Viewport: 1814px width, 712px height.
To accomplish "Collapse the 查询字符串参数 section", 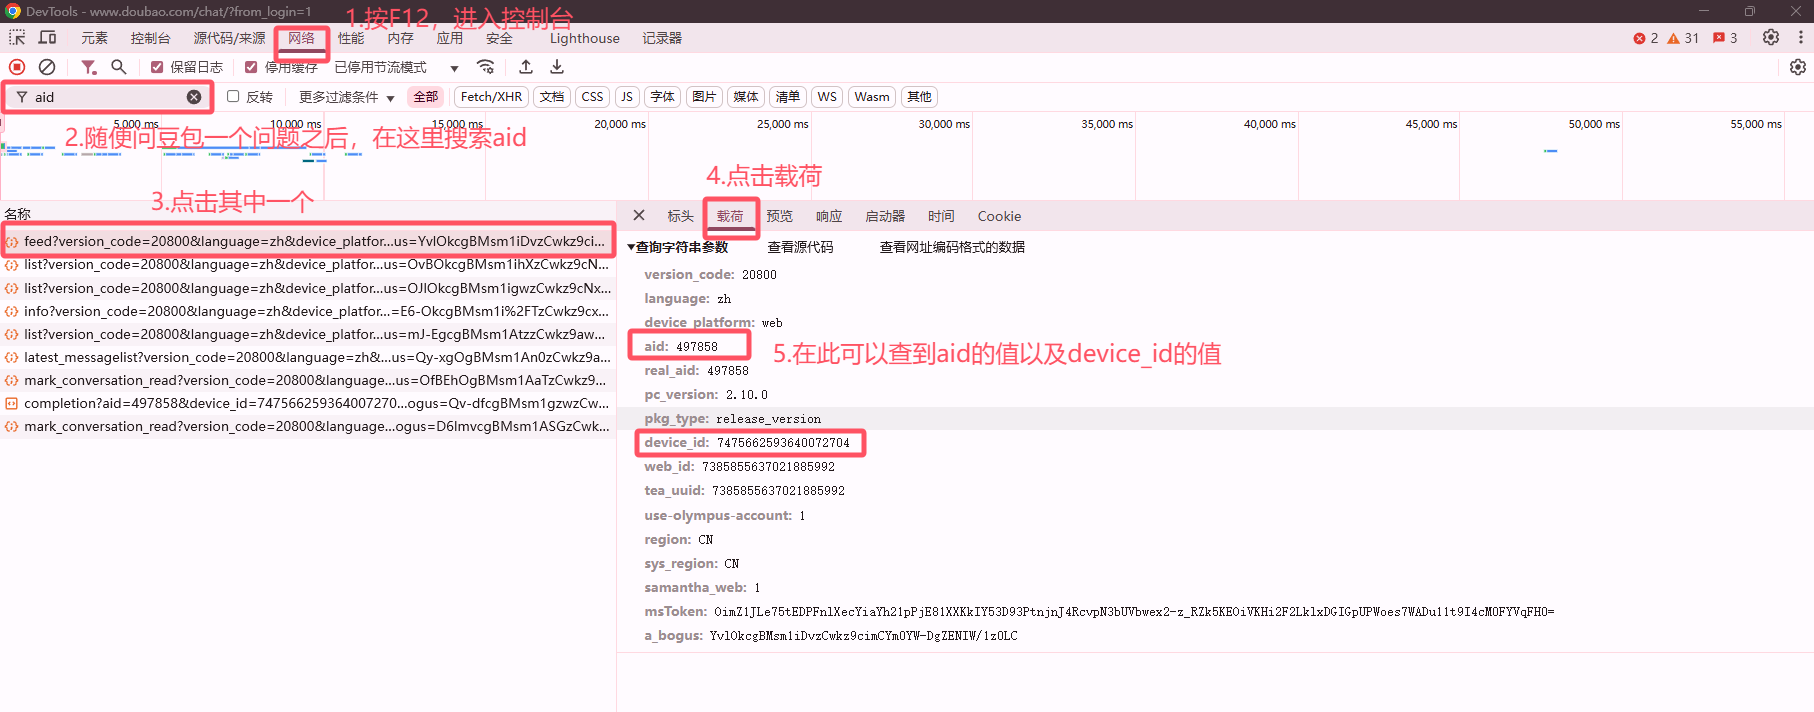I will point(678,247).
